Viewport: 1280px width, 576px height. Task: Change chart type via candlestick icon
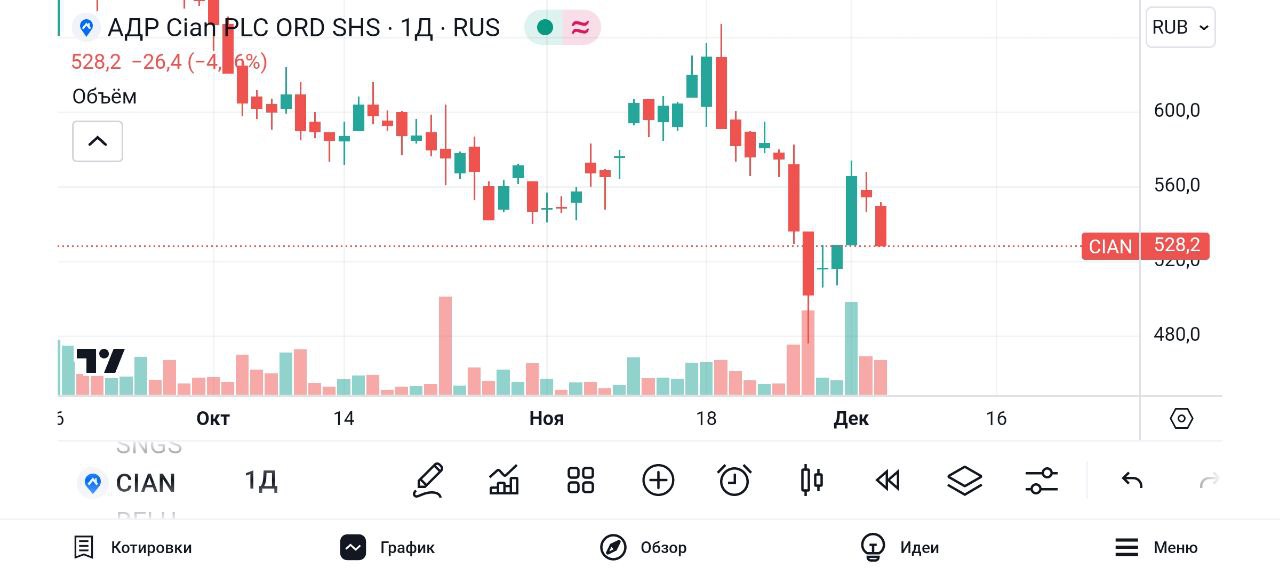coord(811,481)
